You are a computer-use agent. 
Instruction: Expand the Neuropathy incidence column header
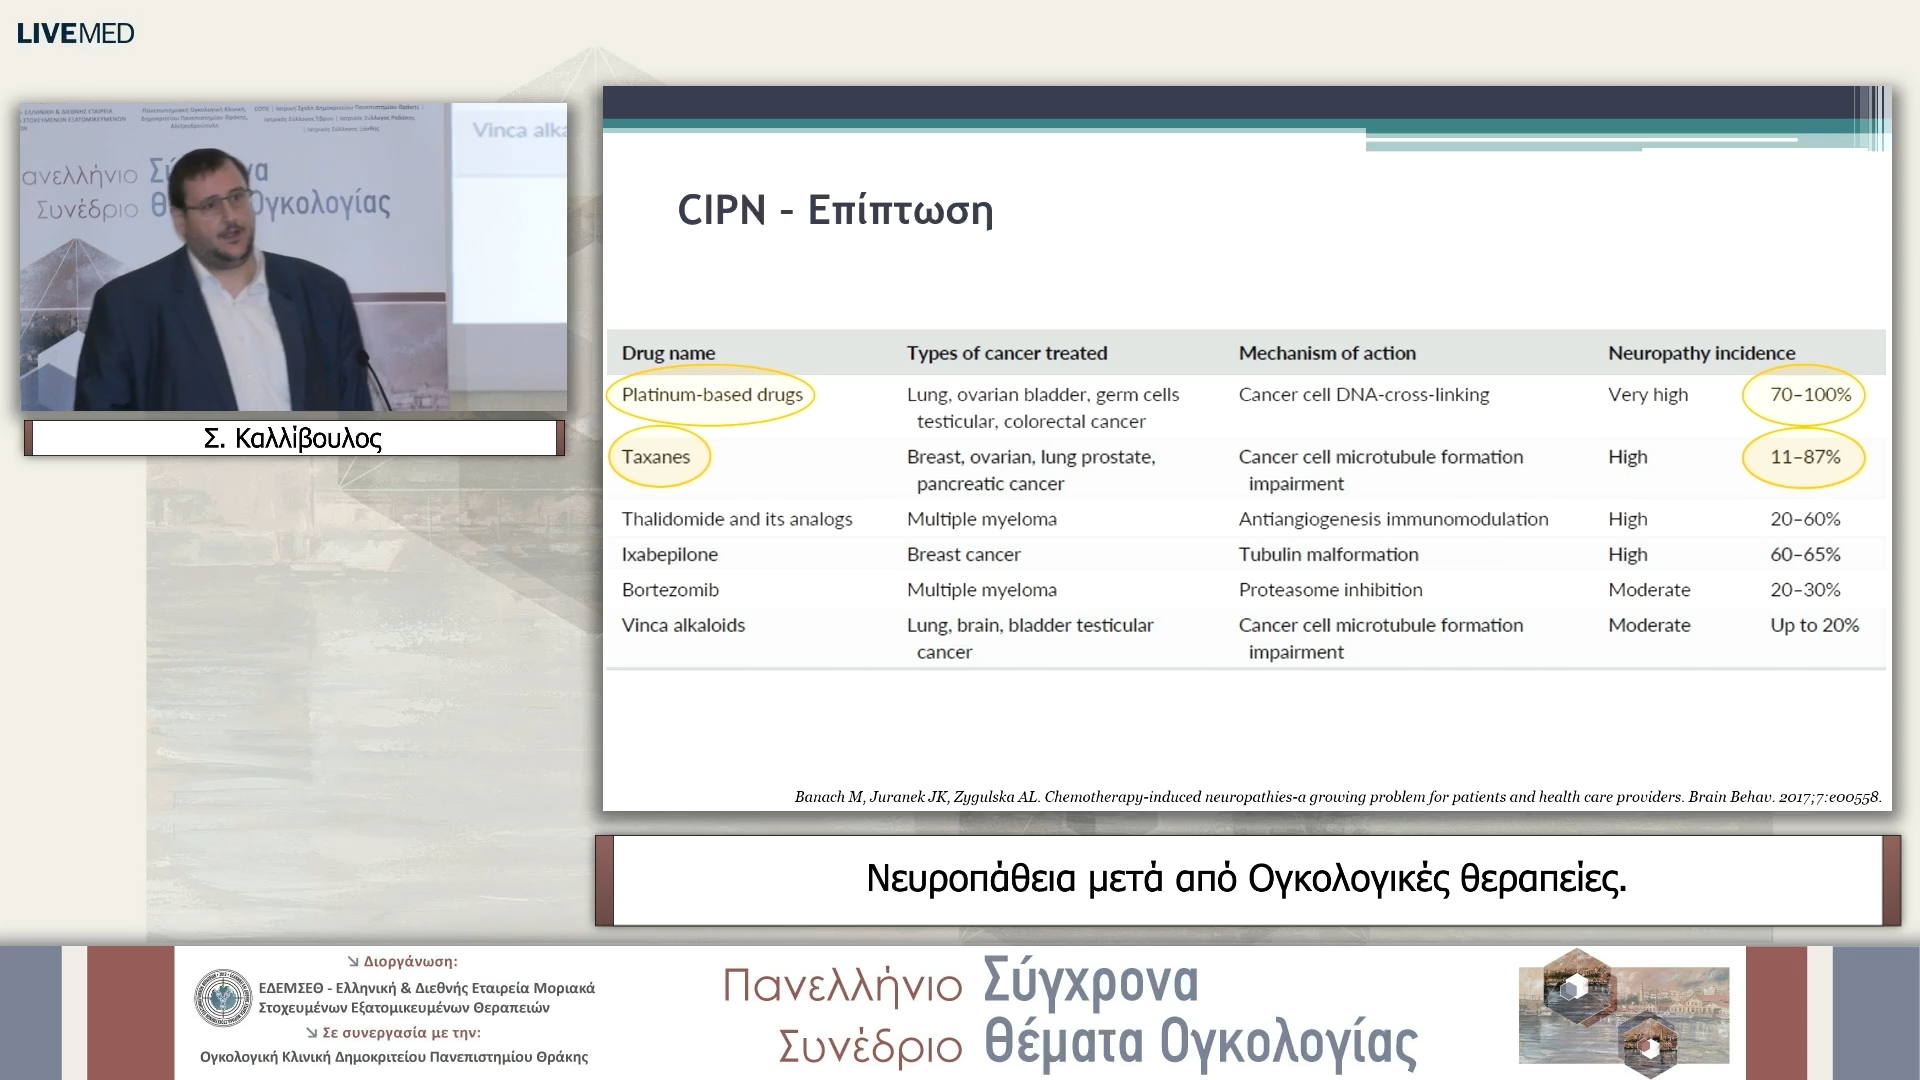click(1701, 352)
